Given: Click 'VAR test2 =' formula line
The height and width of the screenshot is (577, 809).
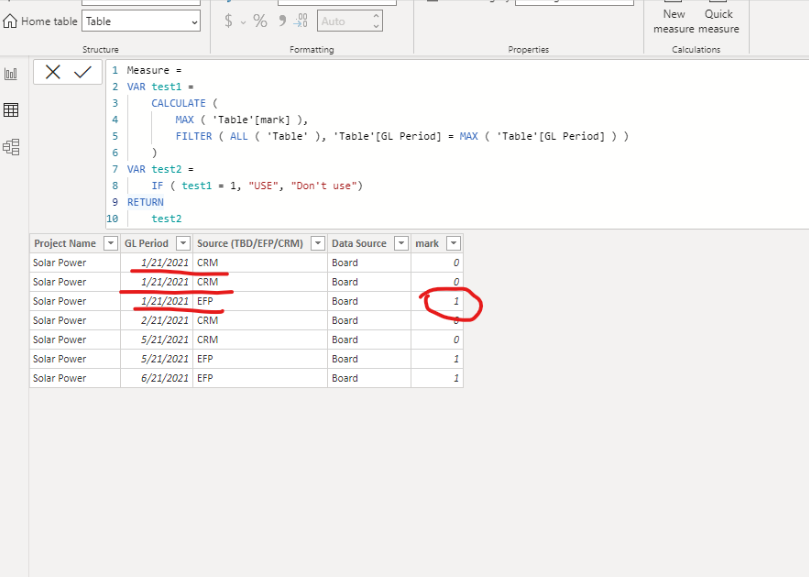Looking at the screenshot, I should [160, 169].
